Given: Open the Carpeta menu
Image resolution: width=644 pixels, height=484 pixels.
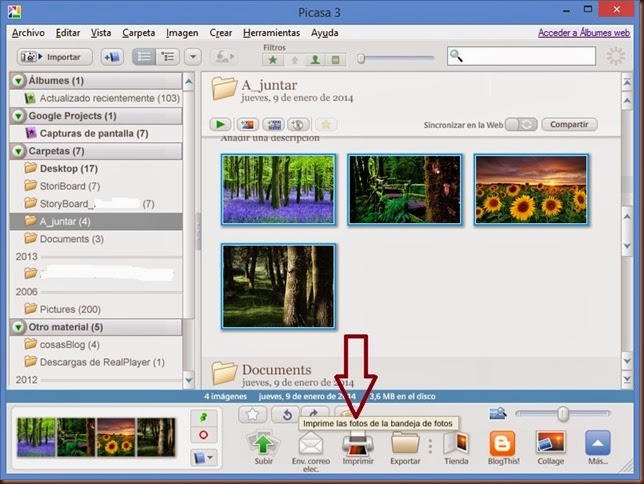Looking at the screenshot, I should click(x=138, y=32).
